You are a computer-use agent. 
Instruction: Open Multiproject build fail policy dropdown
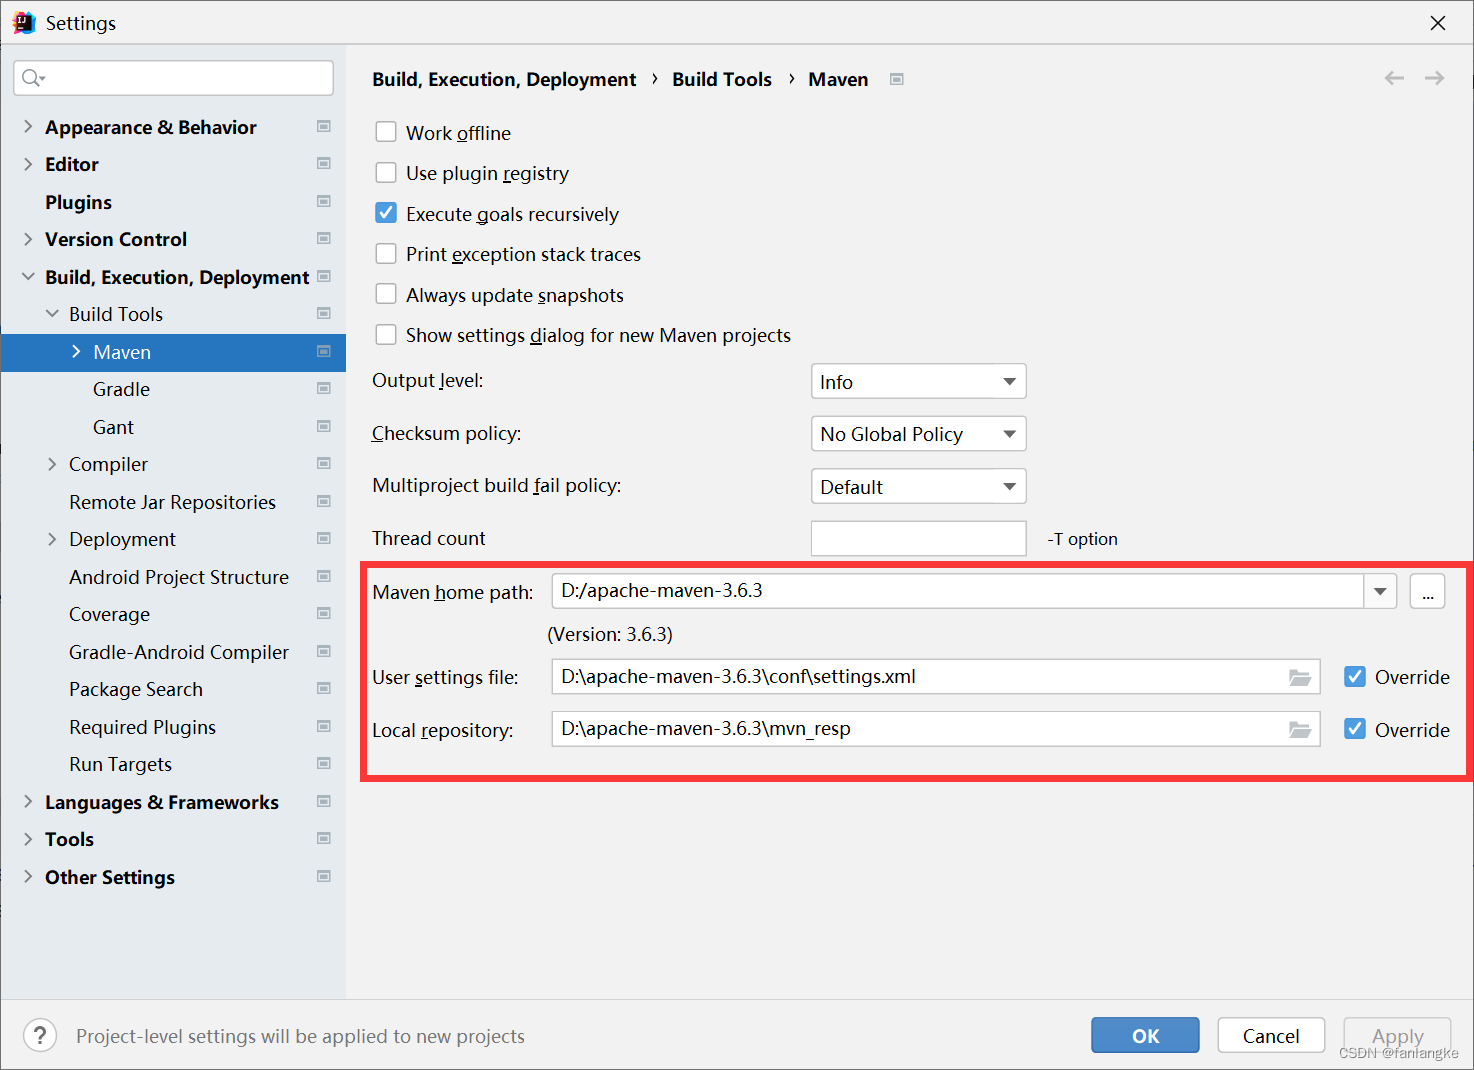click(x=918, y=486)
